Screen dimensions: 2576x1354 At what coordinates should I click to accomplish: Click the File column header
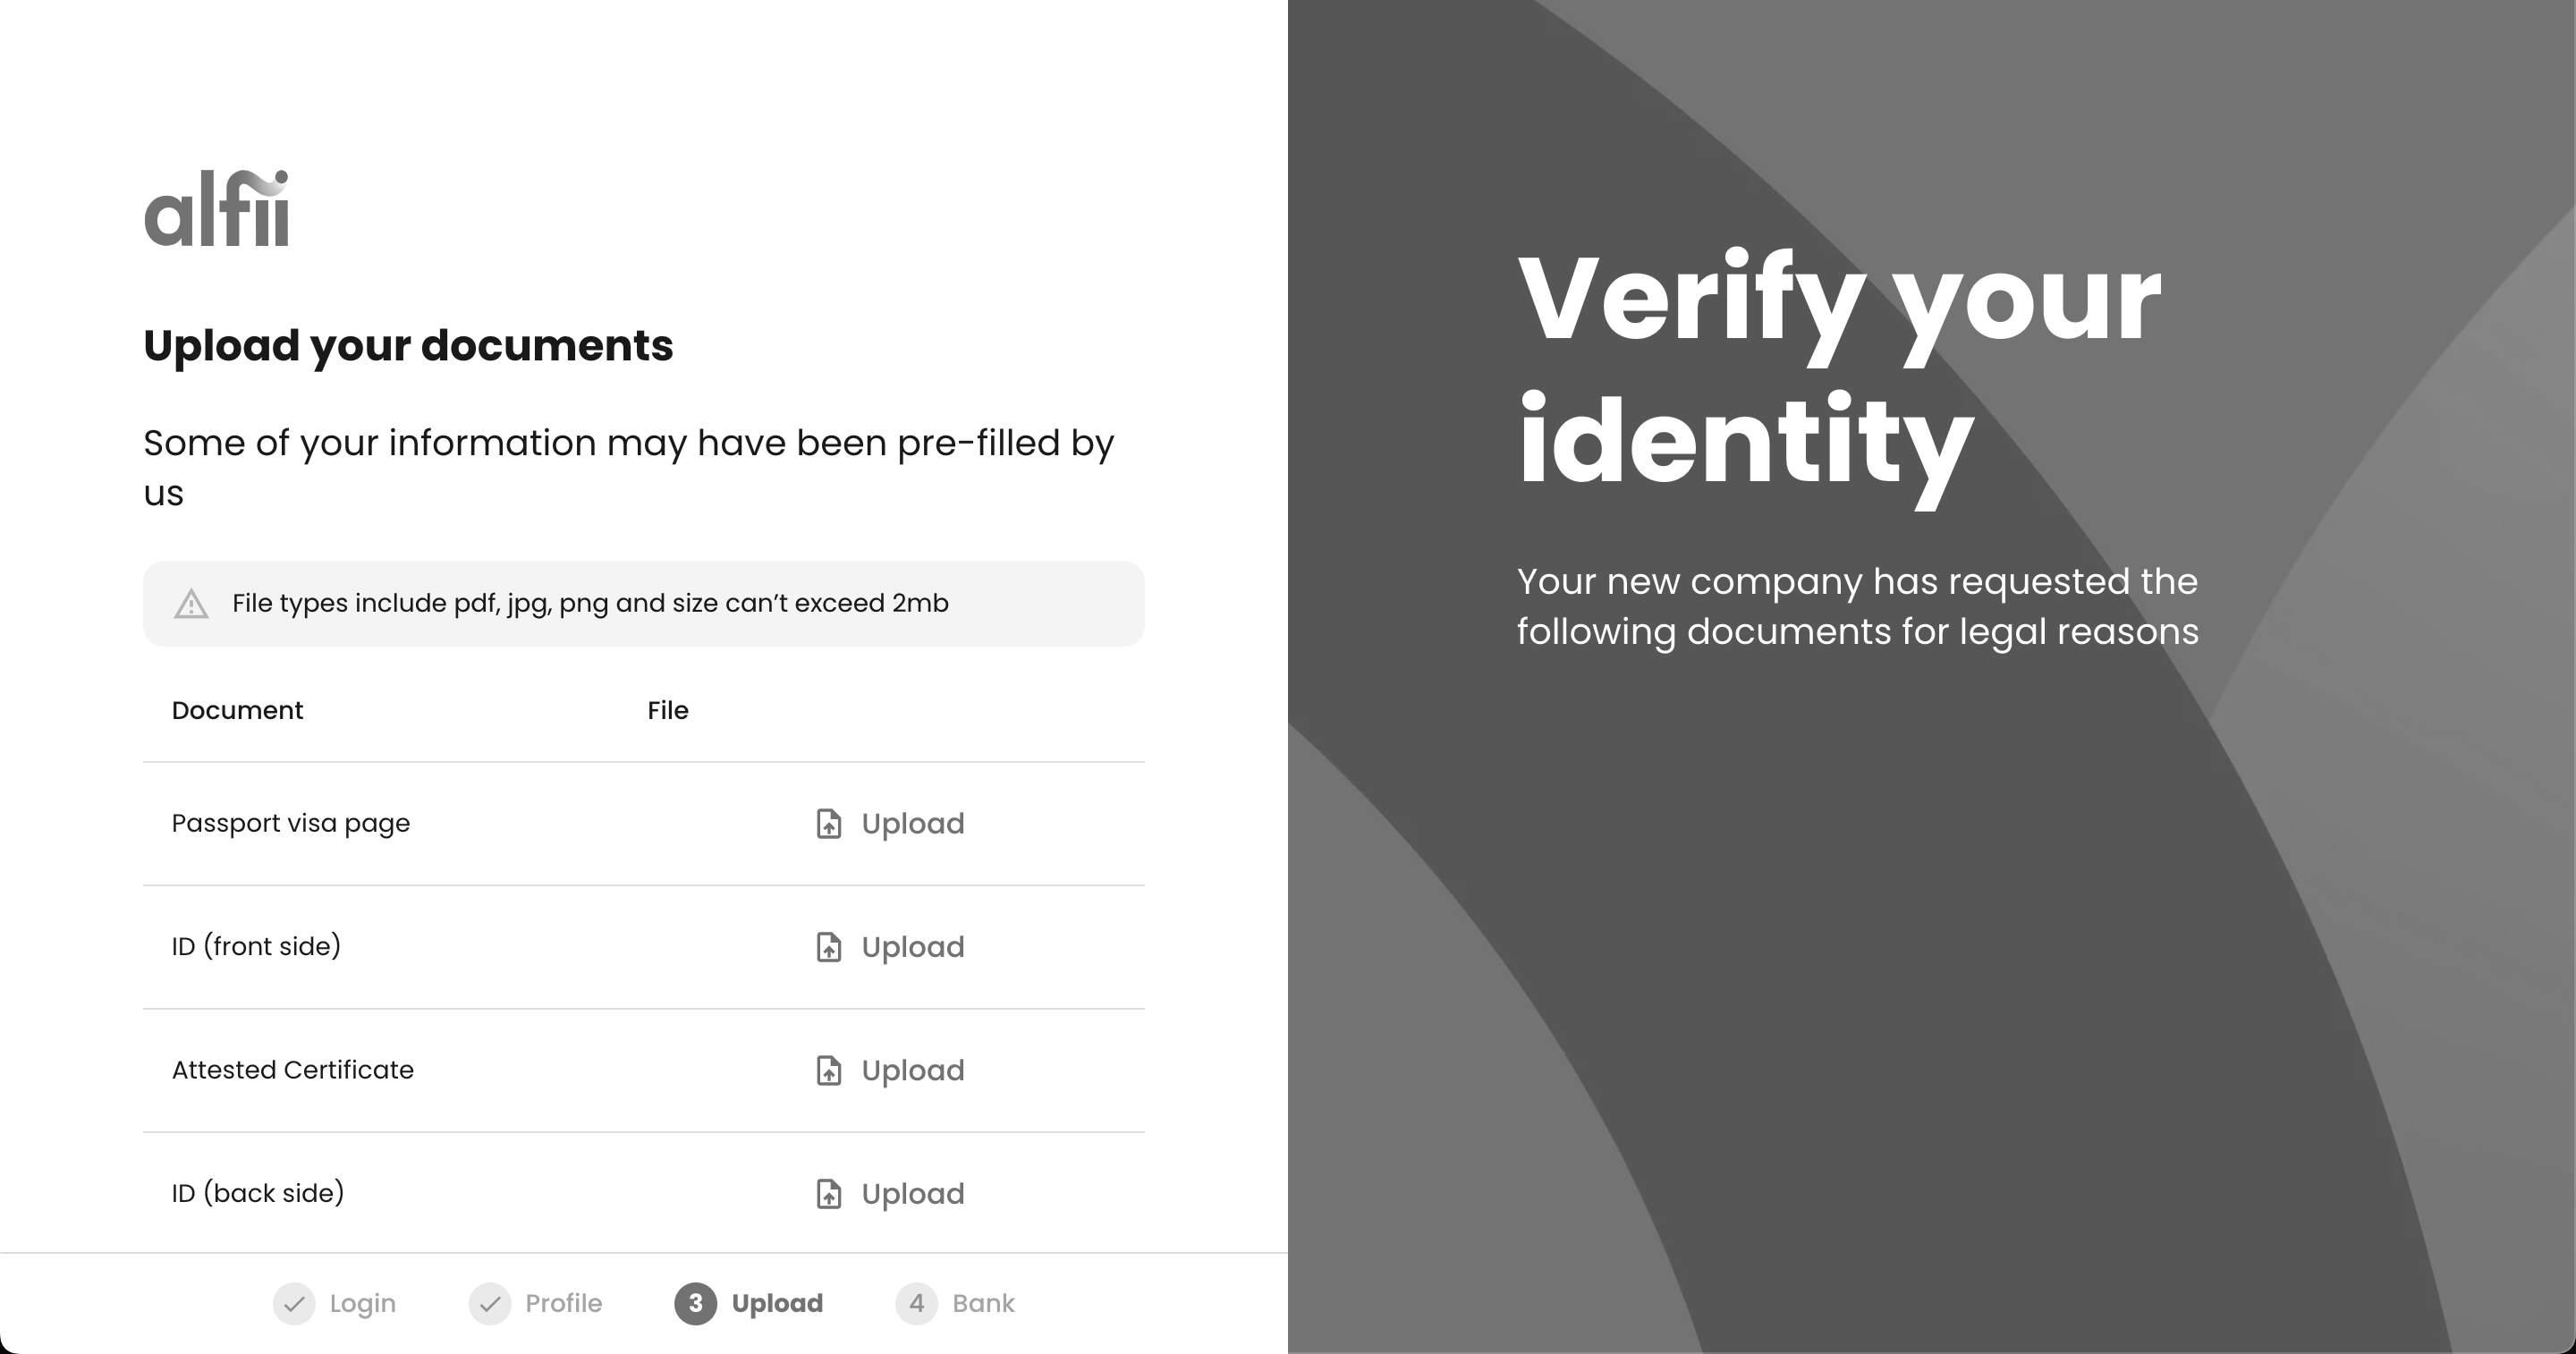point(668,711)
